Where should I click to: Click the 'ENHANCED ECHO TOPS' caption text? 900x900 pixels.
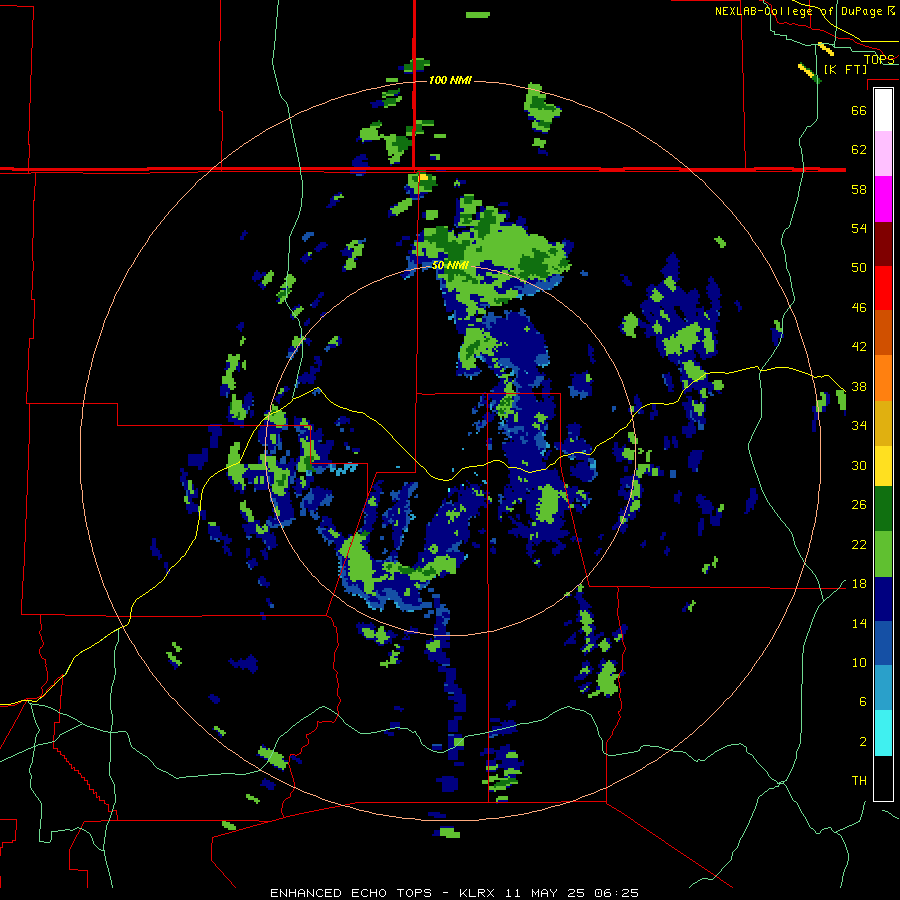click(x=351, y=893)
